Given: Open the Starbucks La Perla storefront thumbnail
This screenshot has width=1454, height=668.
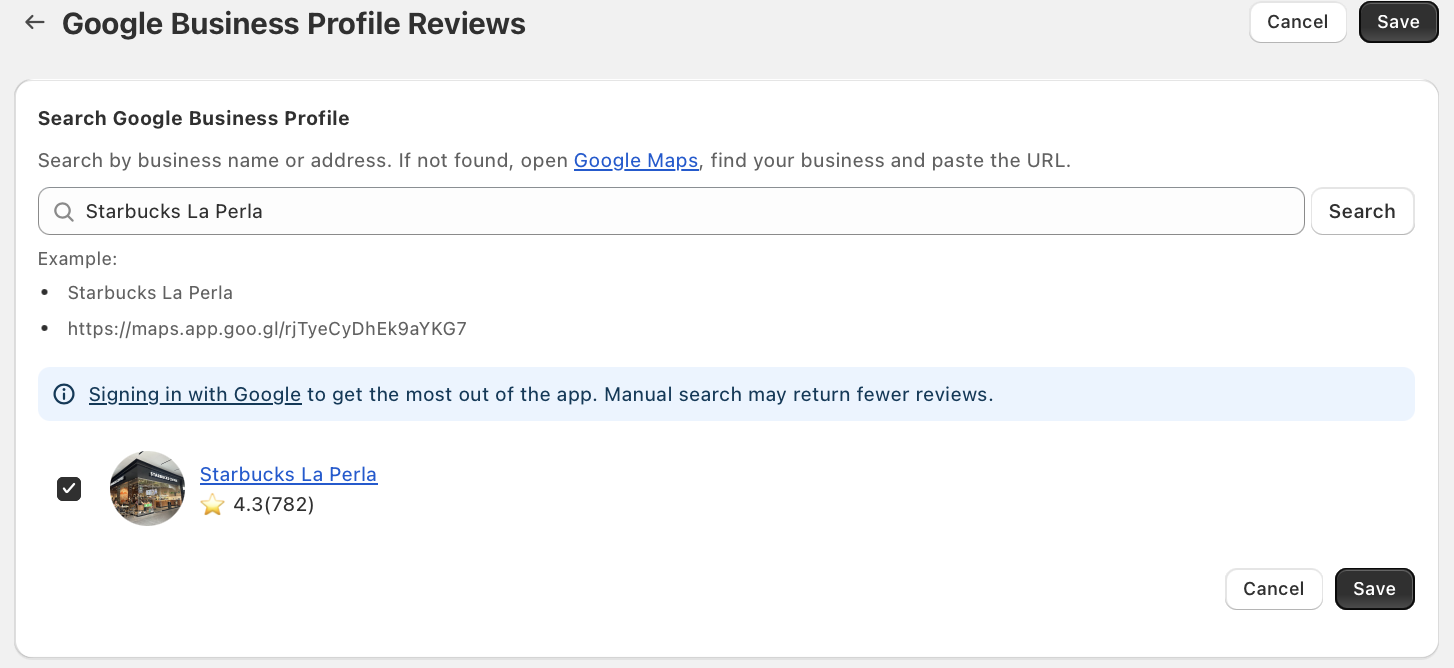Looking at the screenshot, I should 147,488.
